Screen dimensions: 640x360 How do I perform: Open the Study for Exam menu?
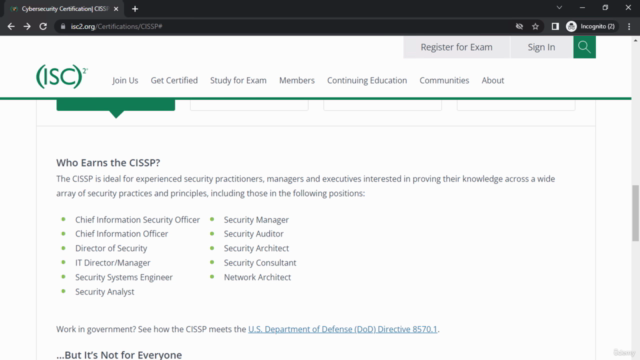(238, 80)
